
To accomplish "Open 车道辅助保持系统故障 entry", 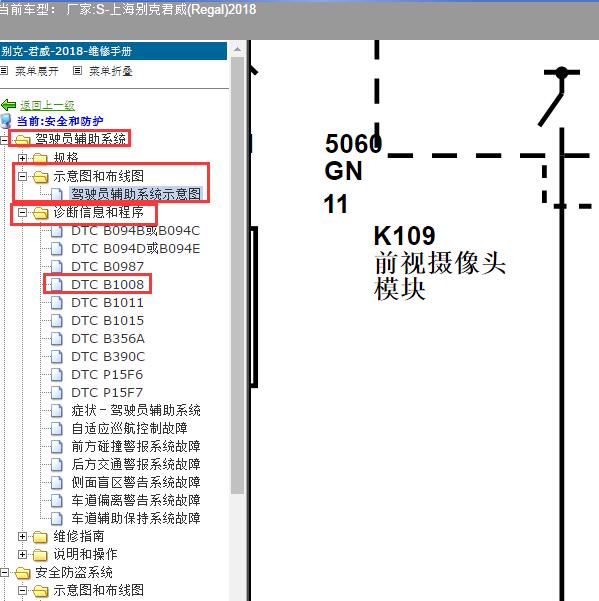I will point(136,519).
